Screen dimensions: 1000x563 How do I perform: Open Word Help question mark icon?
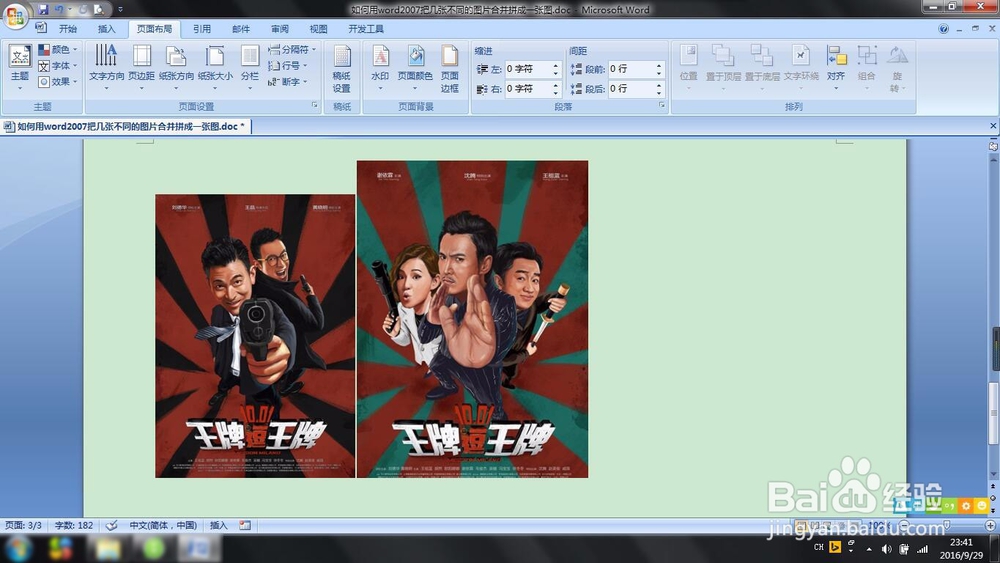click(x=943, y=29)
